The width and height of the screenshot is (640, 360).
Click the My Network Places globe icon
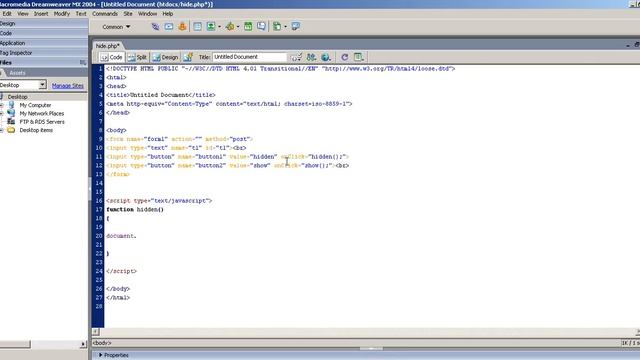coord(11,113)
